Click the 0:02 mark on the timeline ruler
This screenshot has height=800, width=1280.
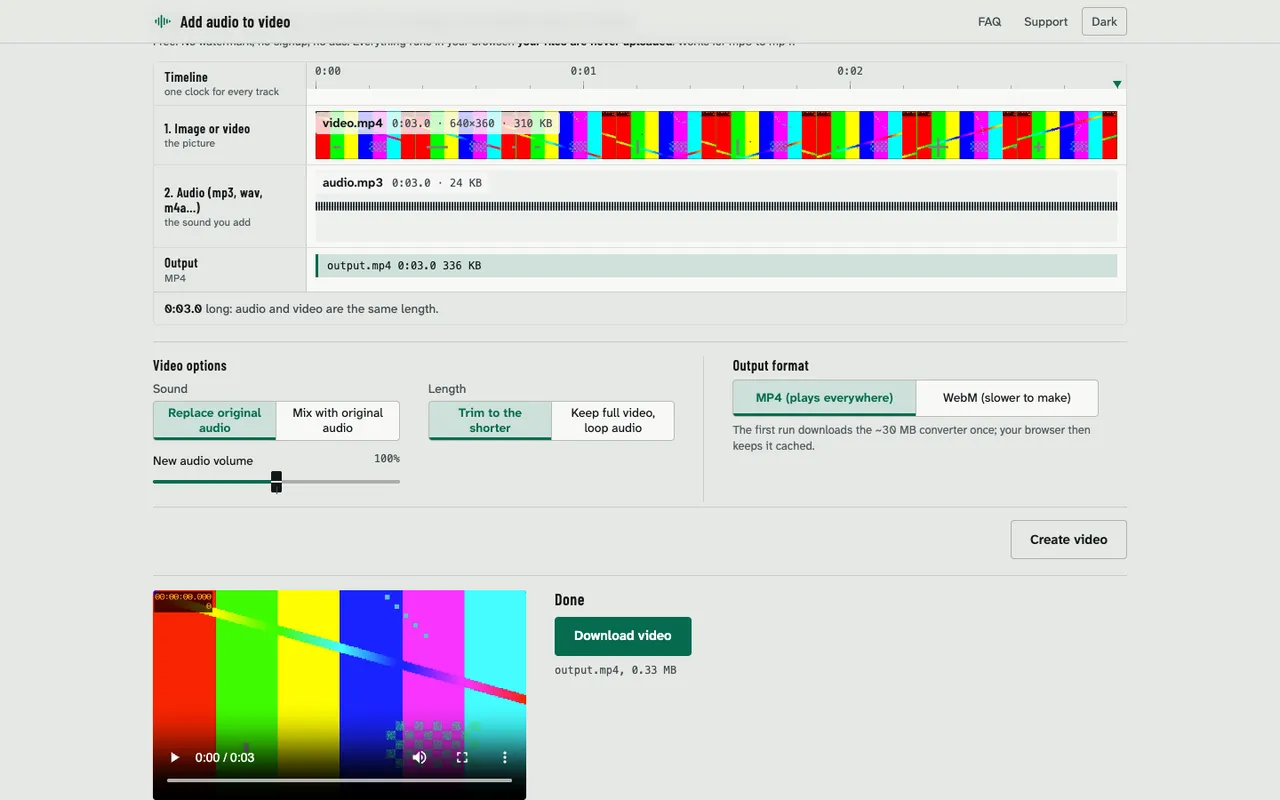850,71
